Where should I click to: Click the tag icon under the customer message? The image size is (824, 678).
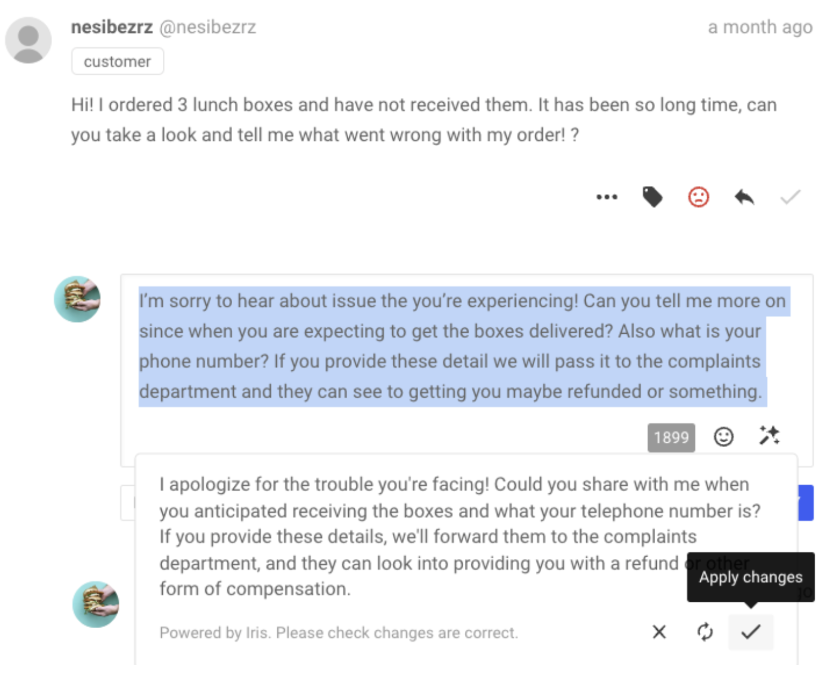pyautogui.click(x=652, y=197)
